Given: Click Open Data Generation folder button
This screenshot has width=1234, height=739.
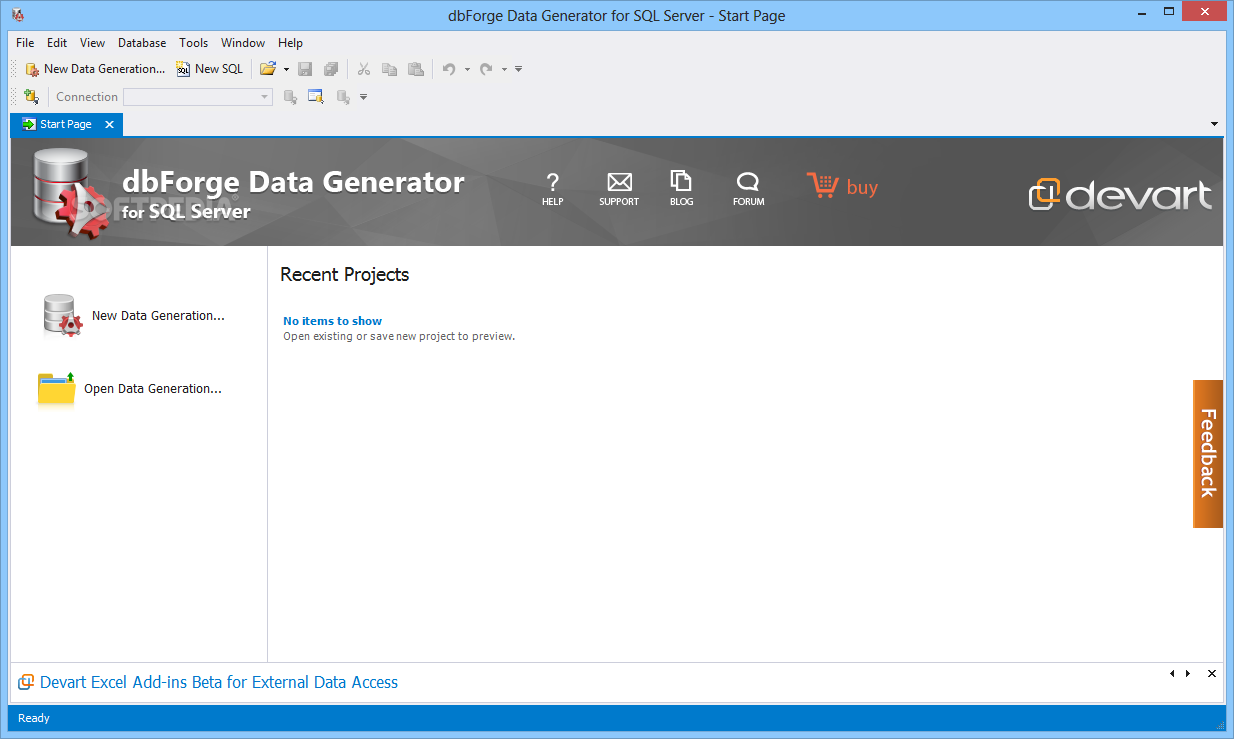Looking at the screenshot, I should click(x=130, y=389).
